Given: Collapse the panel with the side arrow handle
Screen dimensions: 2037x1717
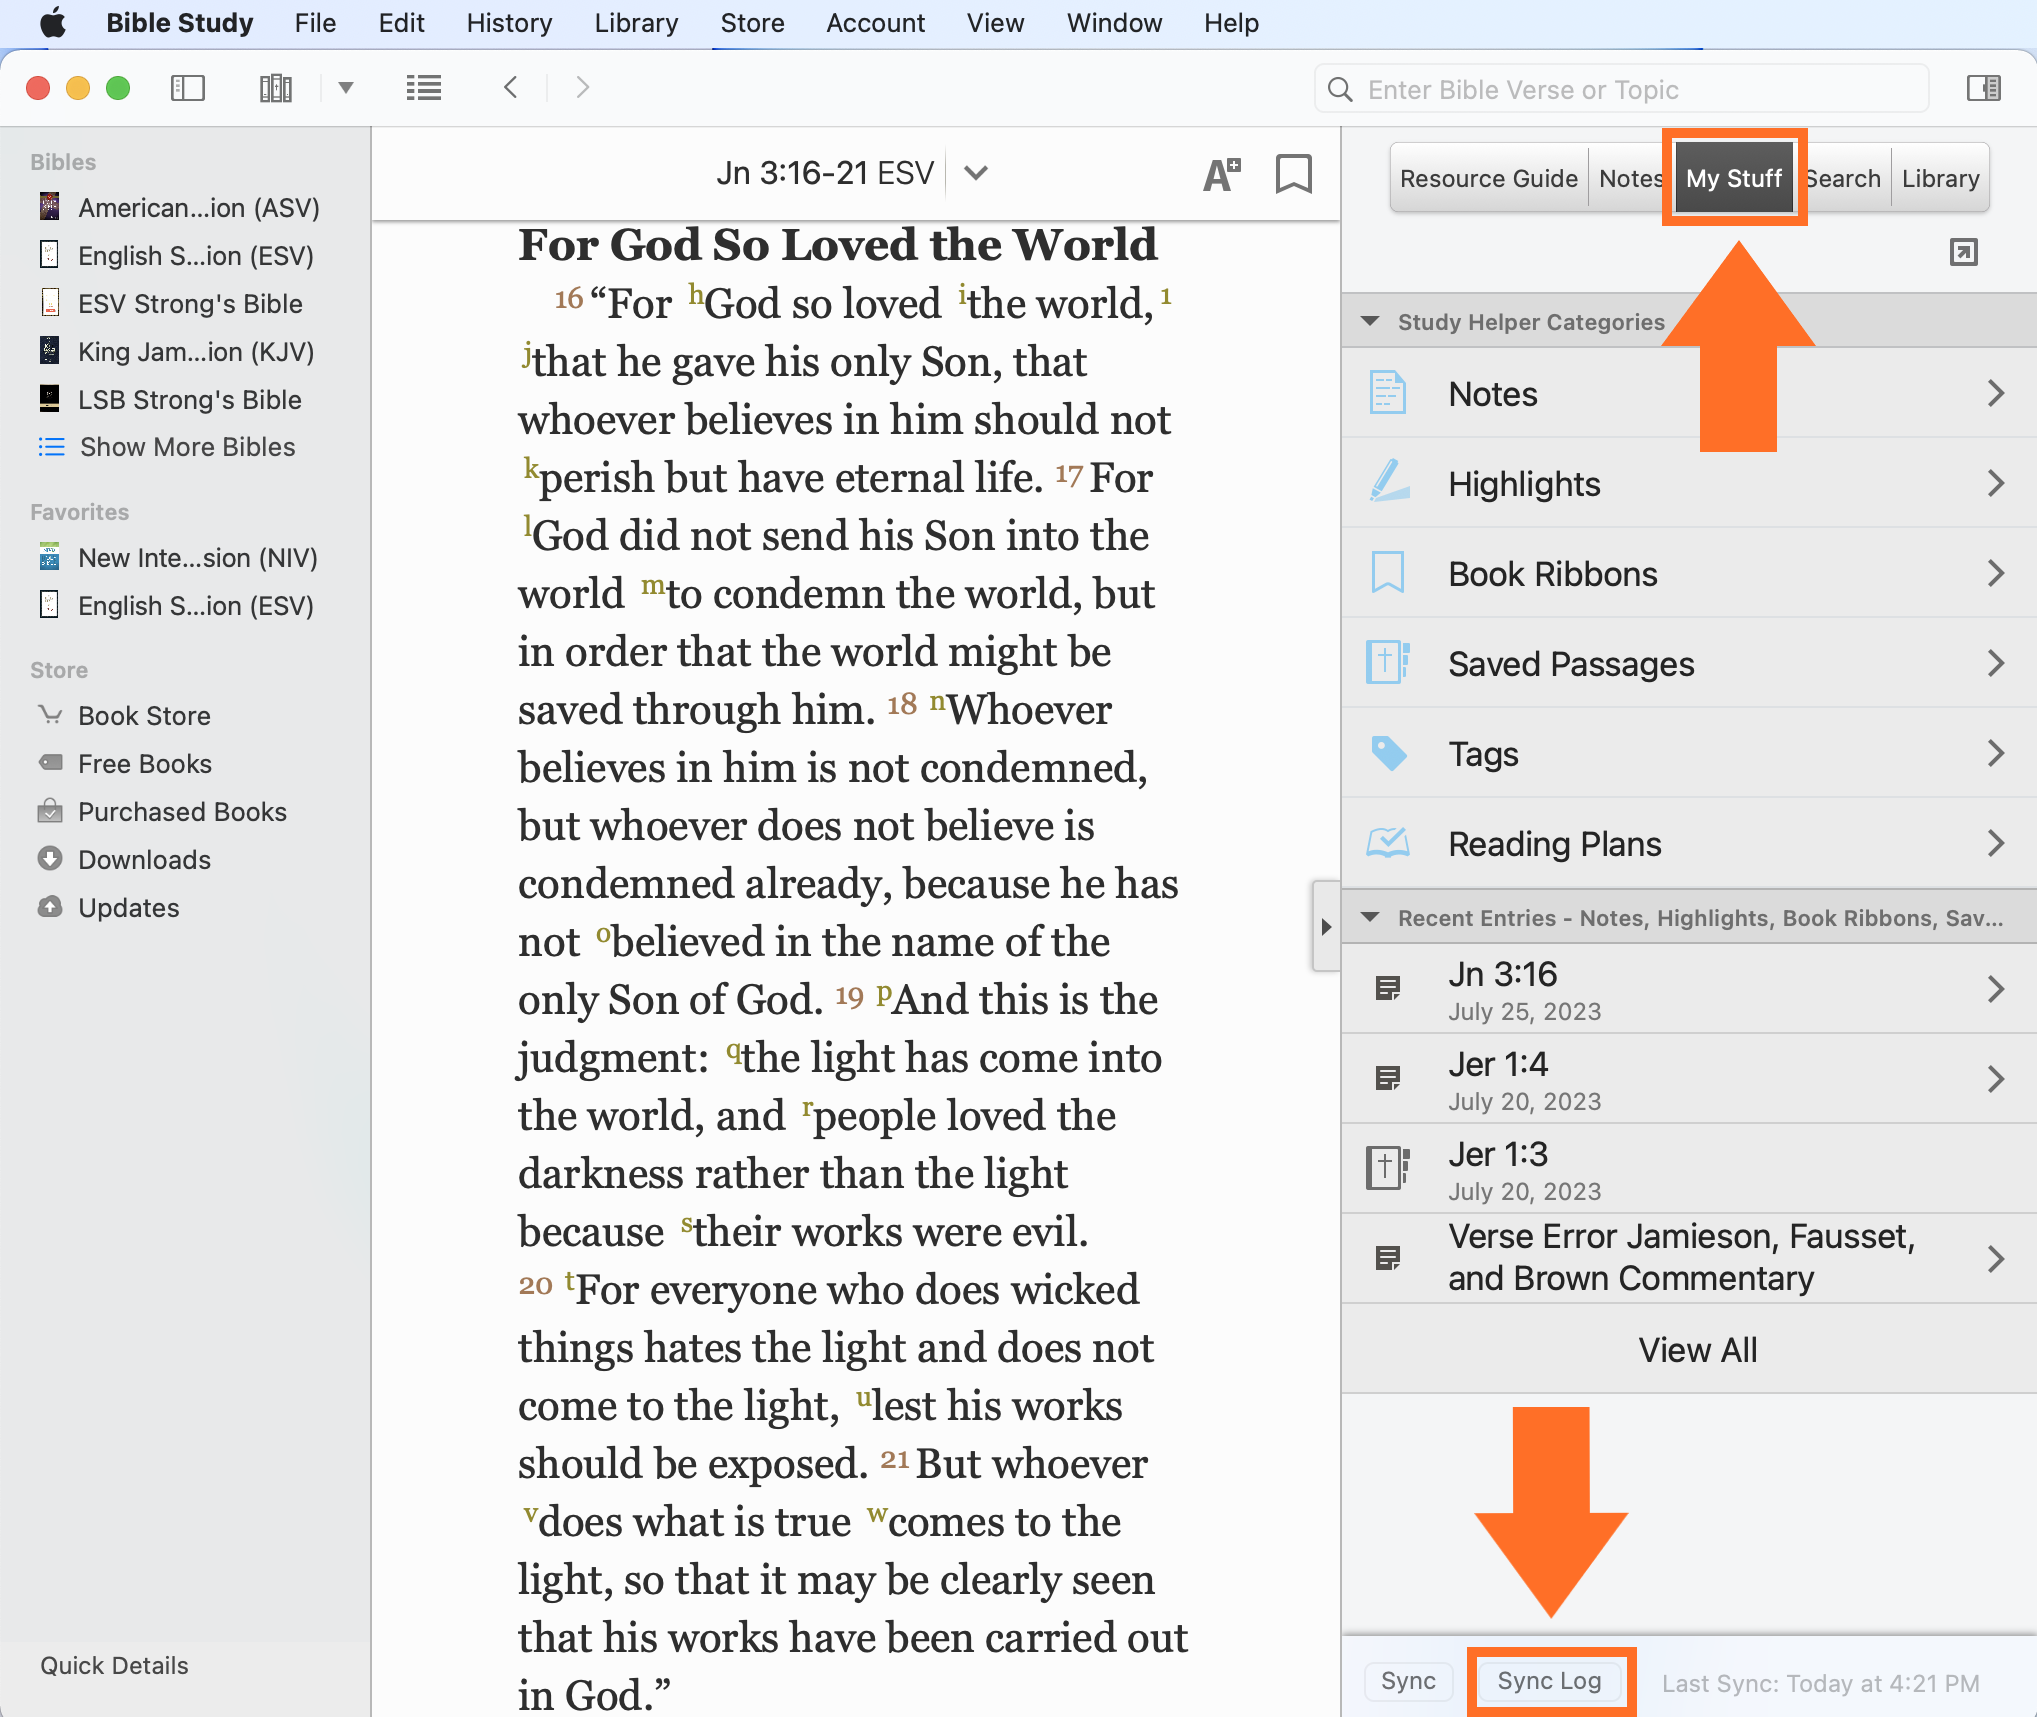Looking at the screenshot, I should tap(1326, 926).
